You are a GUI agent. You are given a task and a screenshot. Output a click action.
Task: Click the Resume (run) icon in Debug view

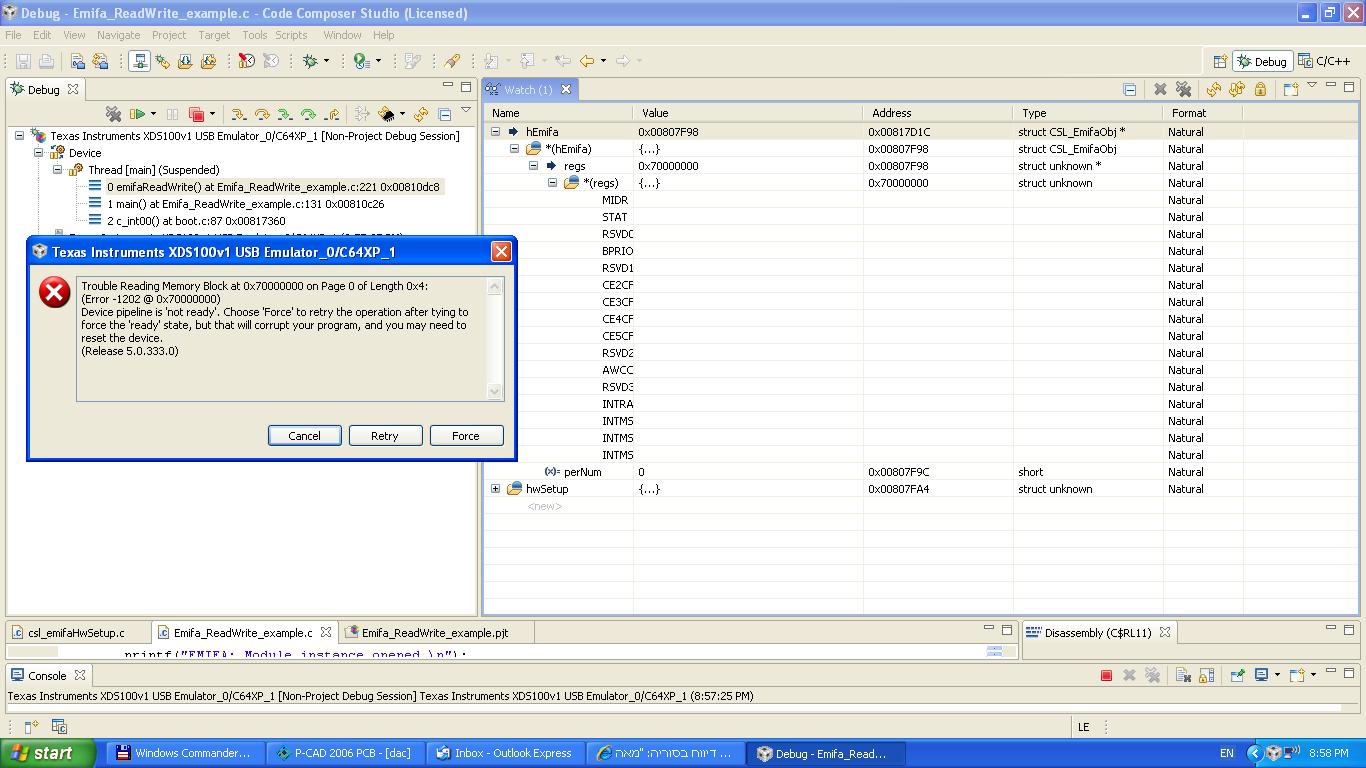[138, 114]
